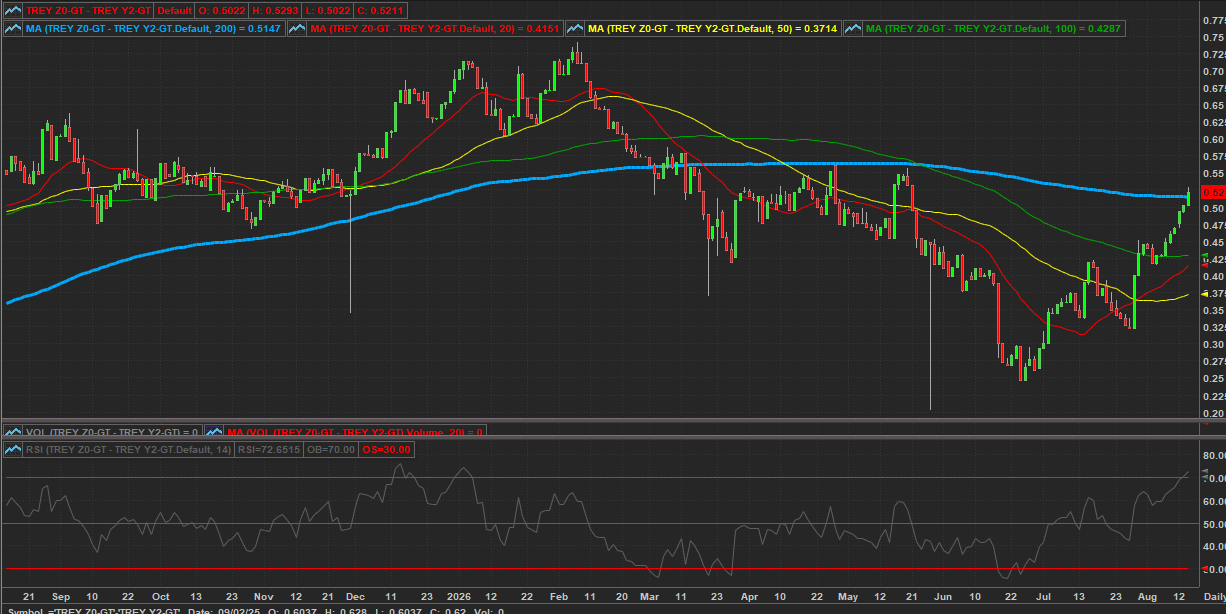Click the 2026 year label on time axis
The image size is (1226, 614).
pos(460,595)
